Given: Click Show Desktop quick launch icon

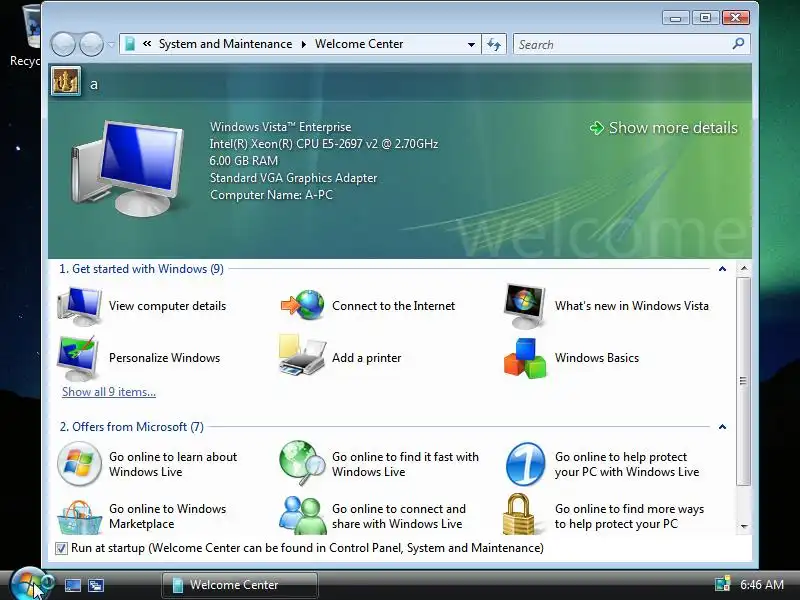Looking at the screenshot, I should (73, 585).
